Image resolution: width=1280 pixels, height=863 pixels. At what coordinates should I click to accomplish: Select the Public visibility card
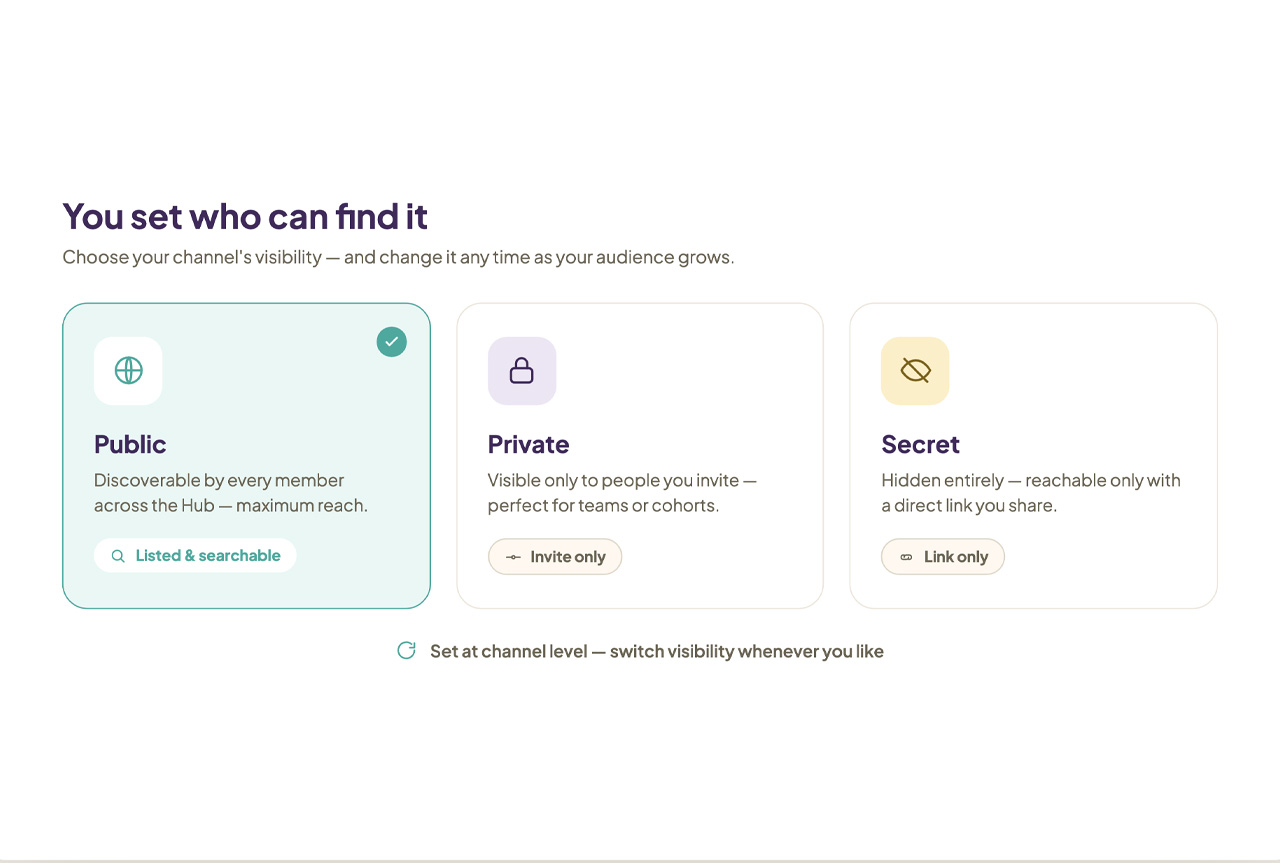coord(246,456)
